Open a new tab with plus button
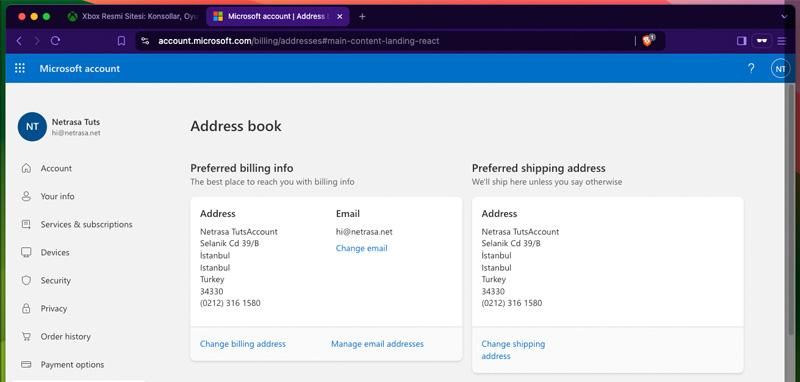 coord(362,16)
